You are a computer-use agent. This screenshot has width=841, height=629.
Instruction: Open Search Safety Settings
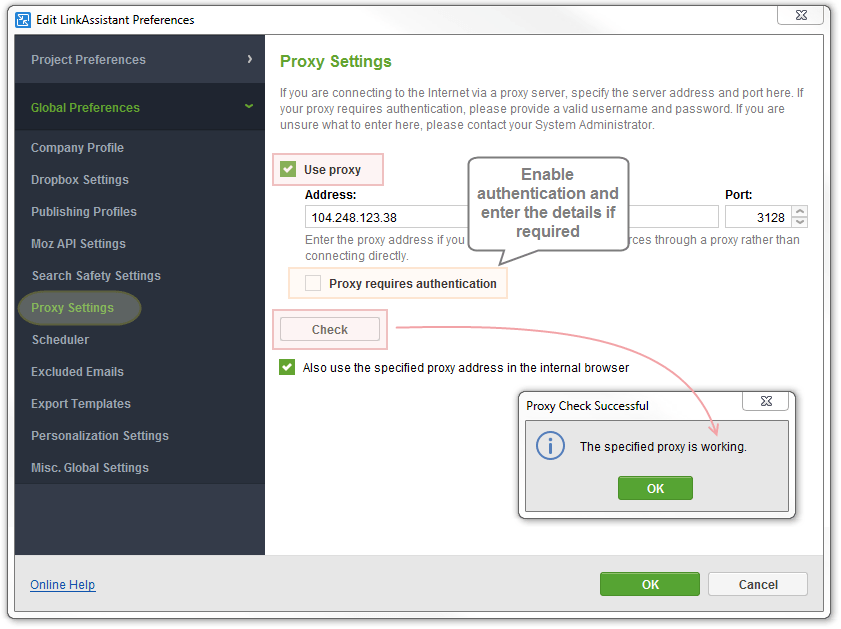tap(96, 276)
